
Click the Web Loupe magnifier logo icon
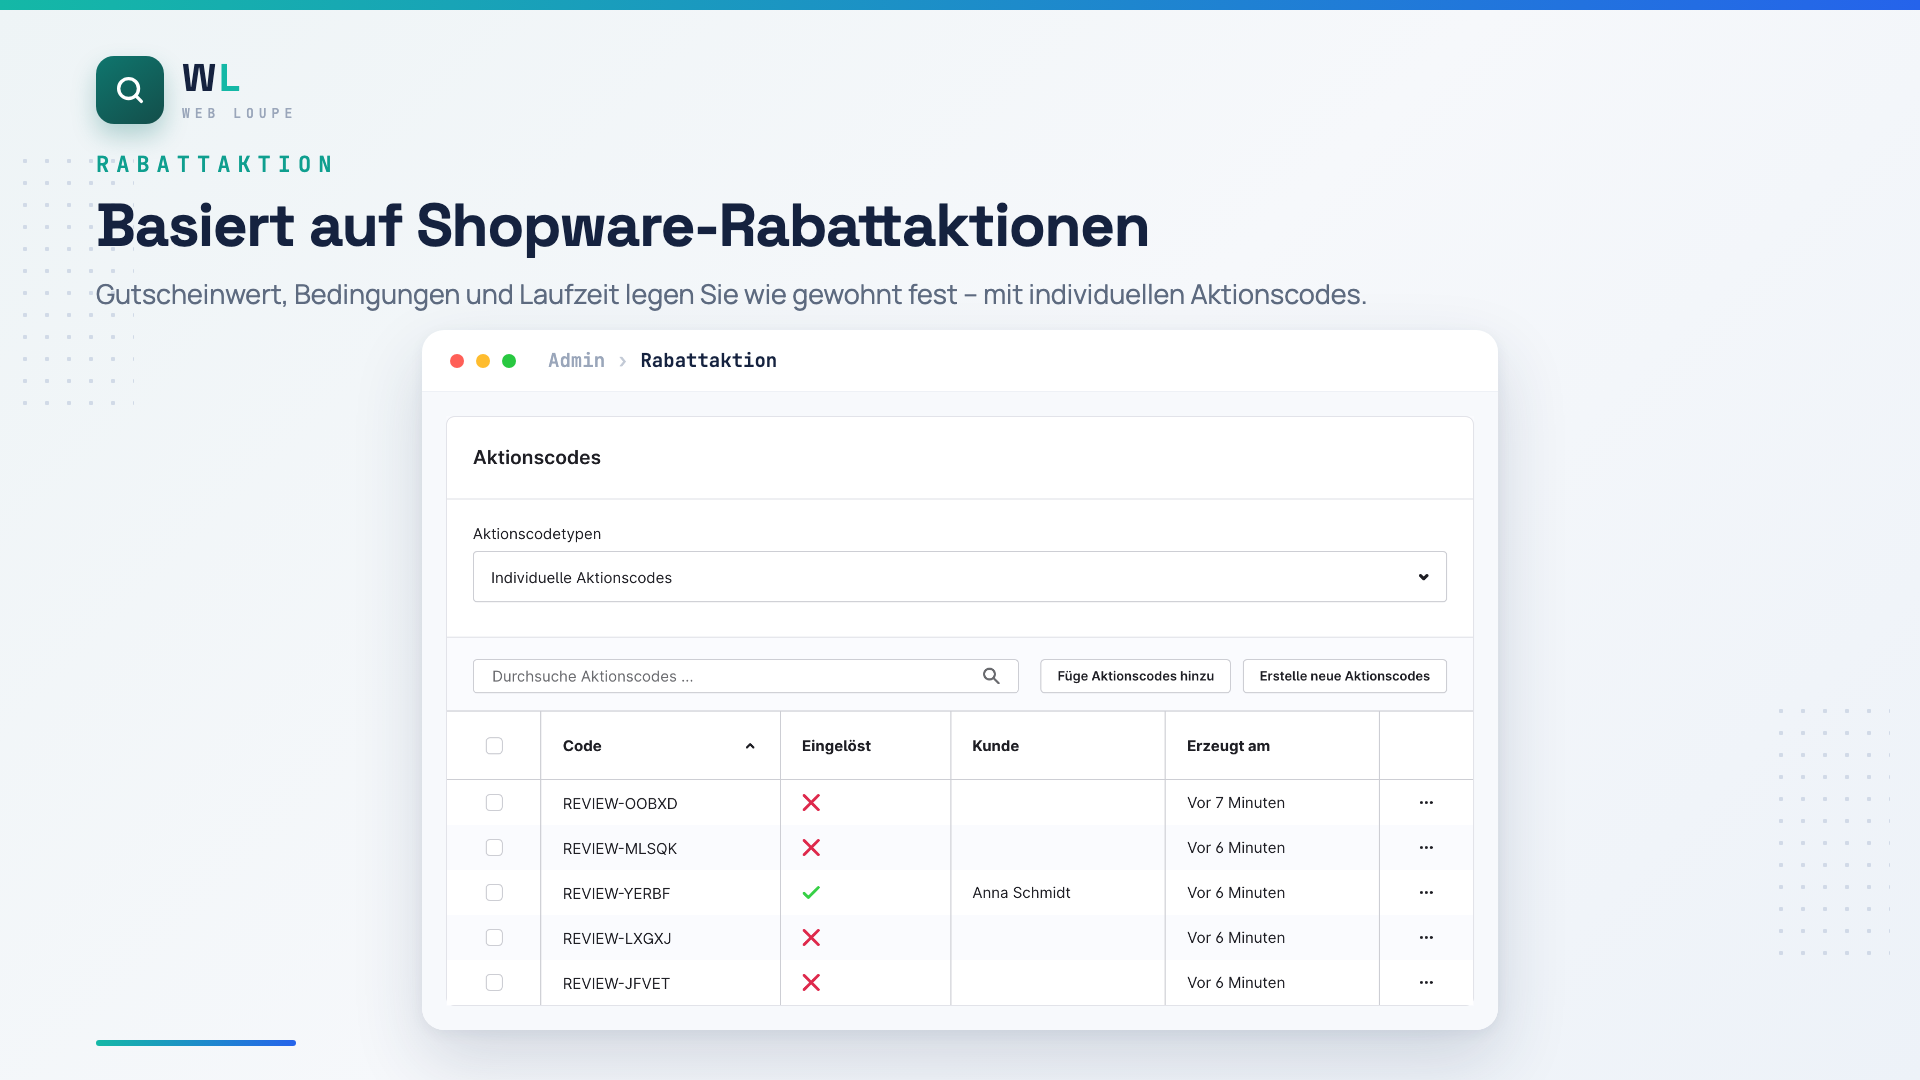[130, 90]
